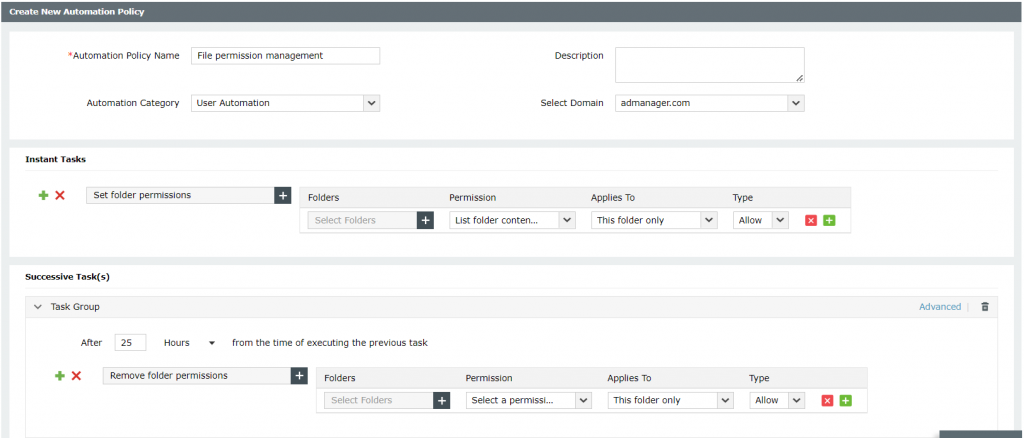Click the Automation Policy Name text field
Screen dimensions: 1024x438
click(x=285, y=56)
